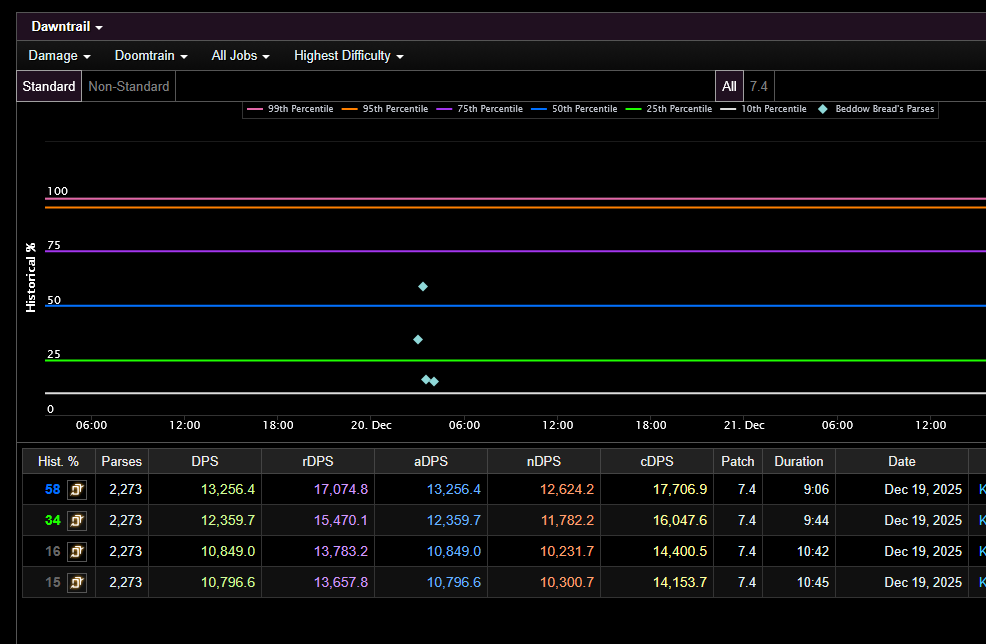This screenshot has width=986, height=644.
Task: Open gear icon in the 34 percentile row
Action: 77,520
